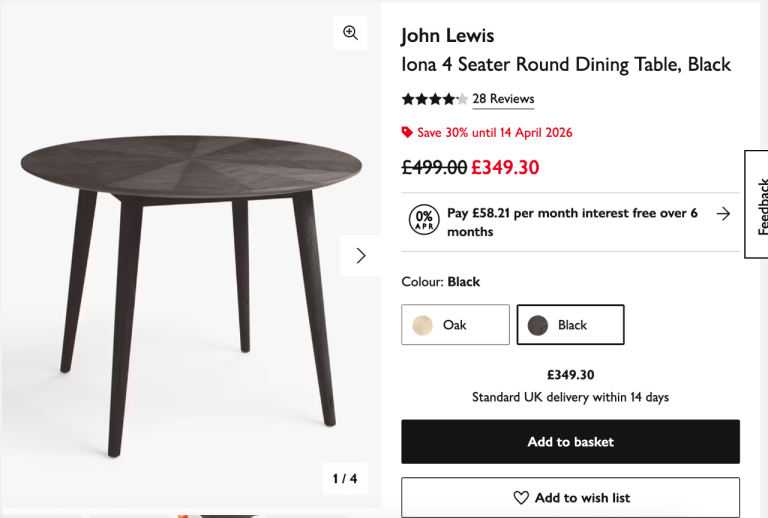The height and width of the screenshot is (518, 768).
Task: Go to next product image arrow
Action: (360, 255)
